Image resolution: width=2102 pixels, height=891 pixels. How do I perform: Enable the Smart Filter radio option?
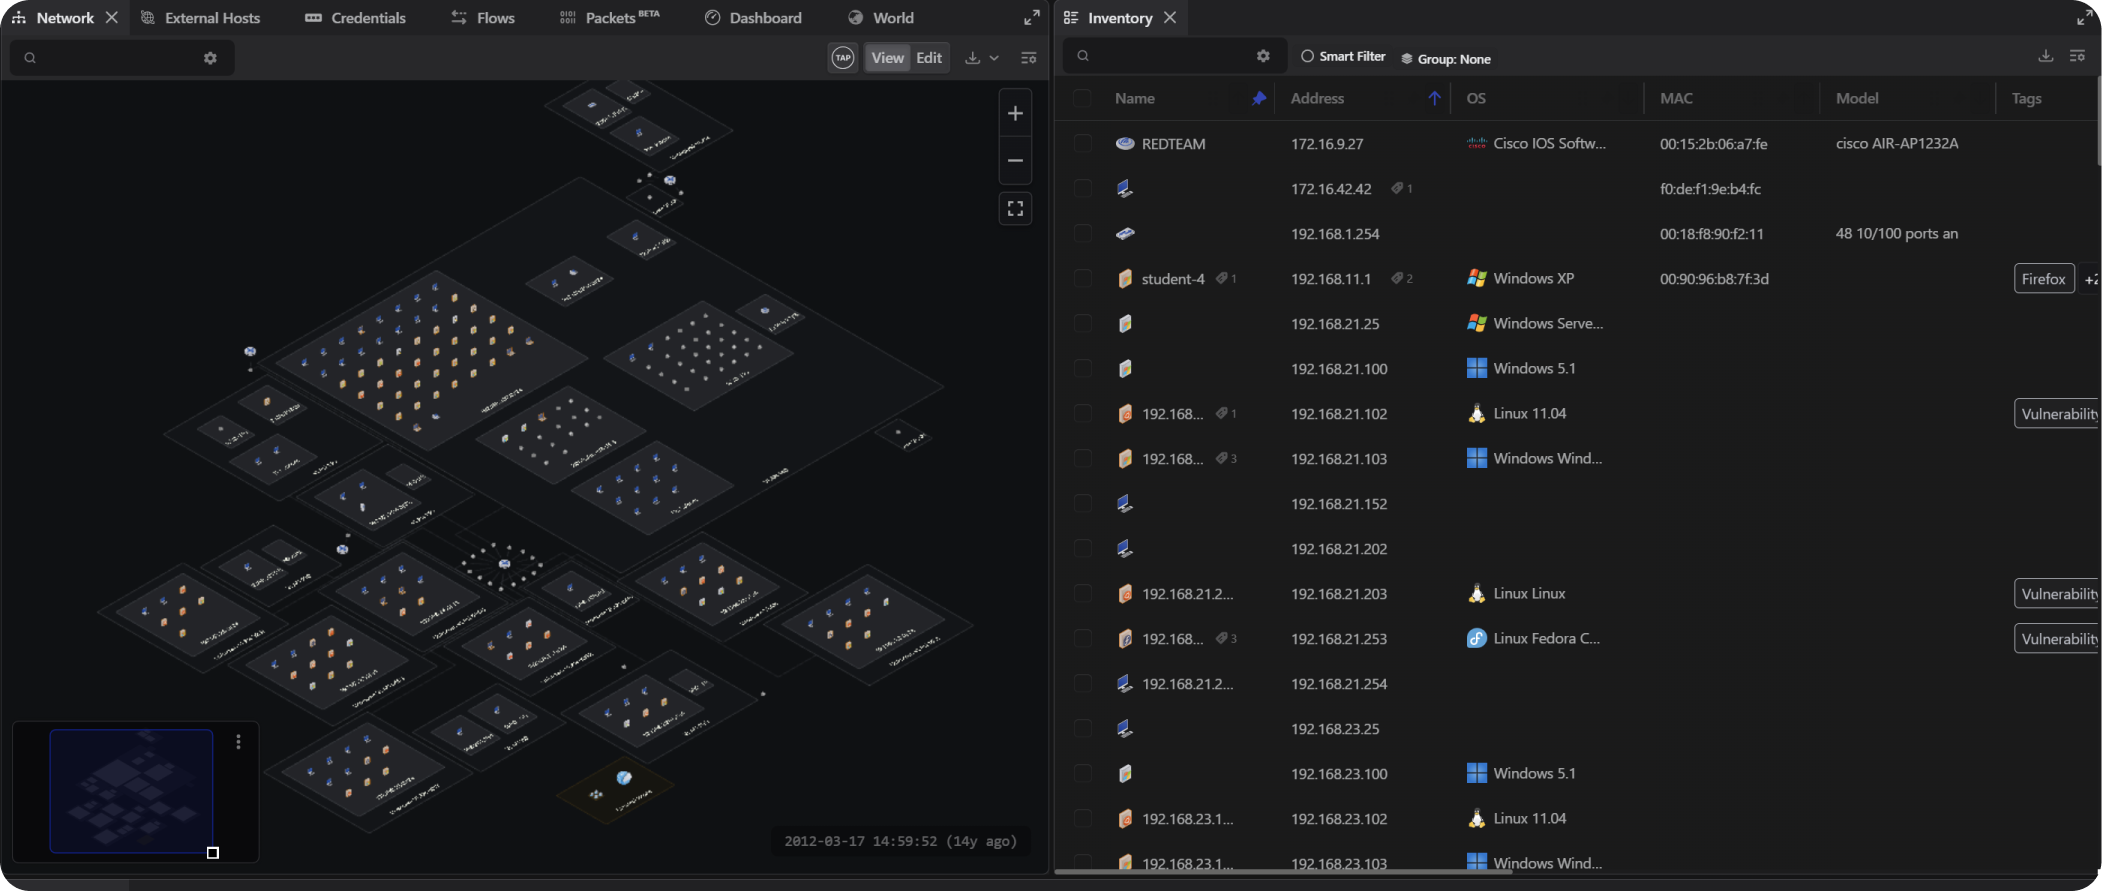pyautogui.click(x=1307, y=57)
